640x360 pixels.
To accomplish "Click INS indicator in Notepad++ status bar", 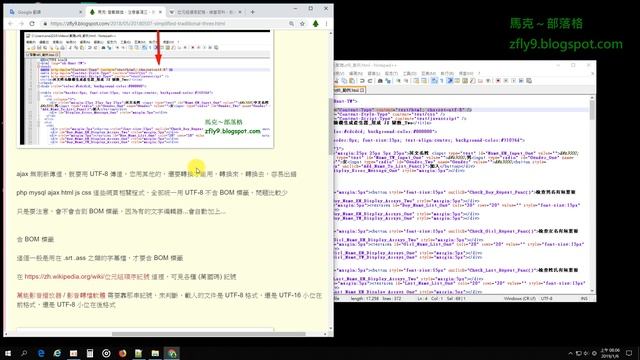I will point(584,299).
